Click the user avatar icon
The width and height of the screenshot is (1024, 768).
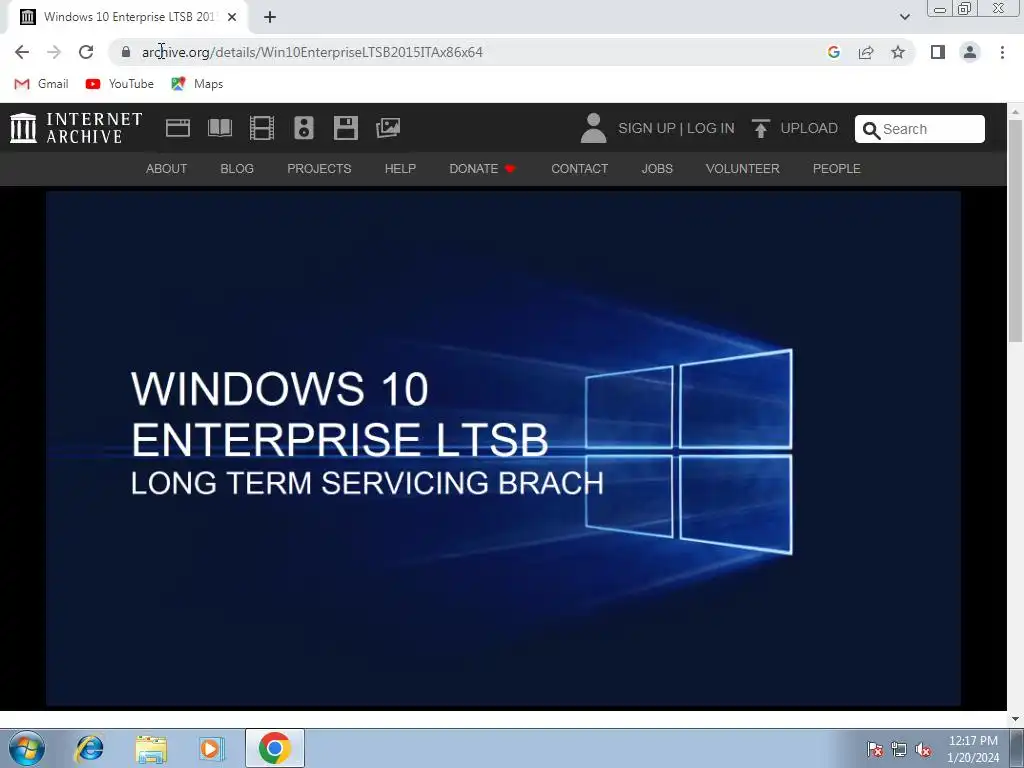(x=593, y=128)
